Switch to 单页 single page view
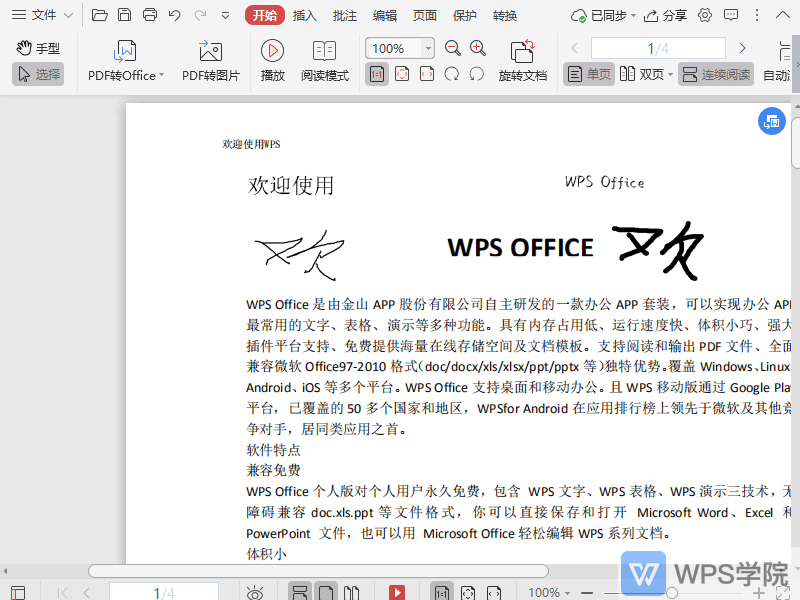 (x=588, y=74)
